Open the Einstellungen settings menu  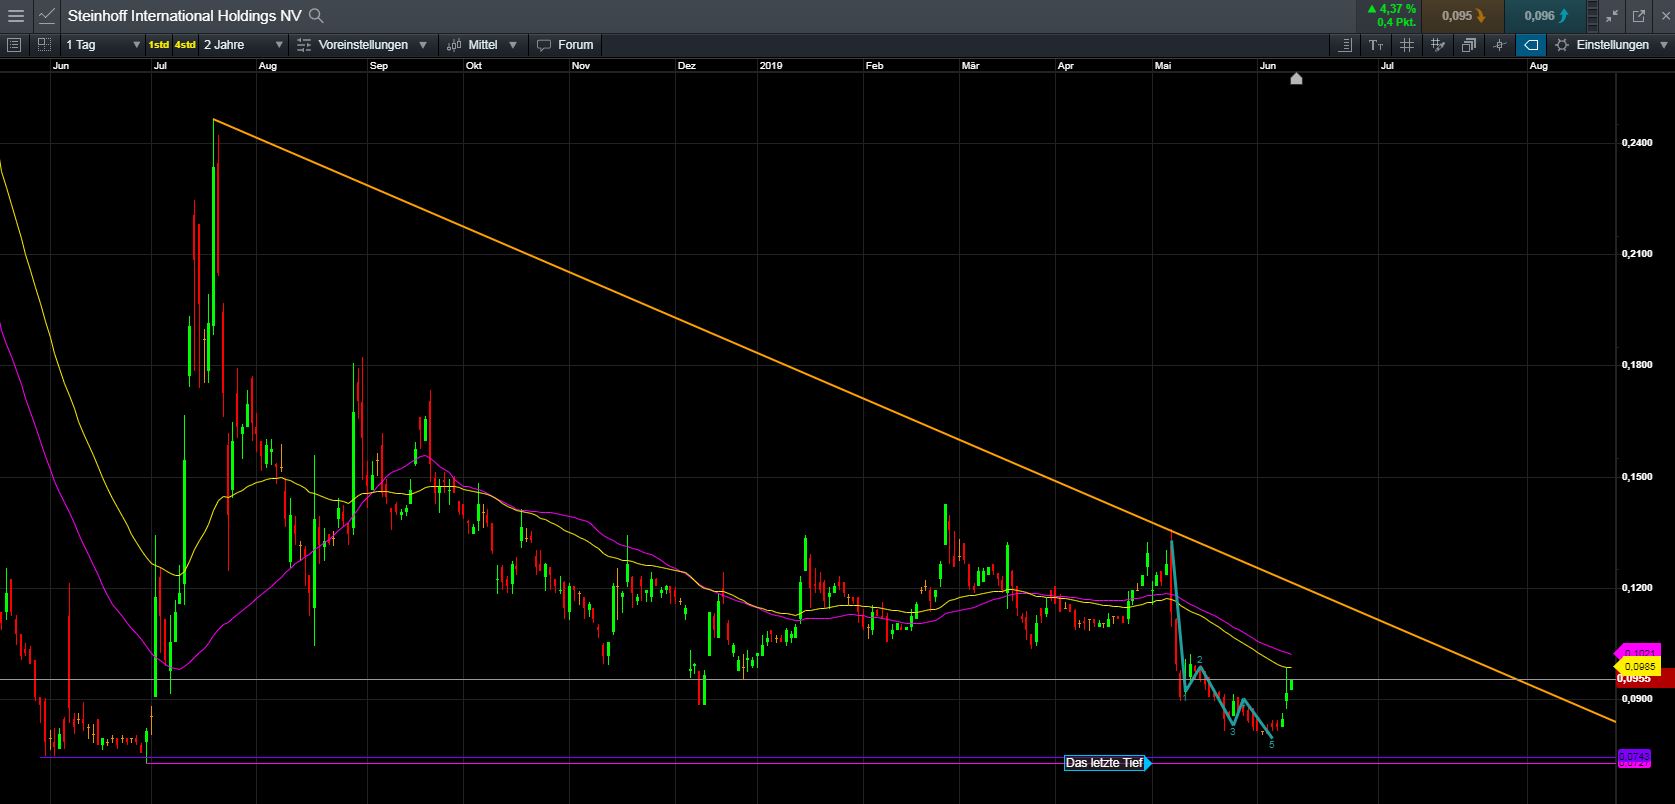(1610, 45)
